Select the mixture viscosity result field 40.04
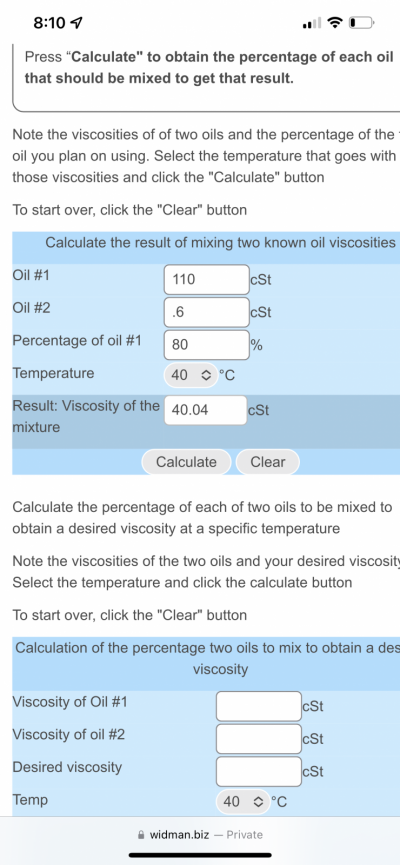This screenshot has width=400, height=865. click(x=205, y=410)
